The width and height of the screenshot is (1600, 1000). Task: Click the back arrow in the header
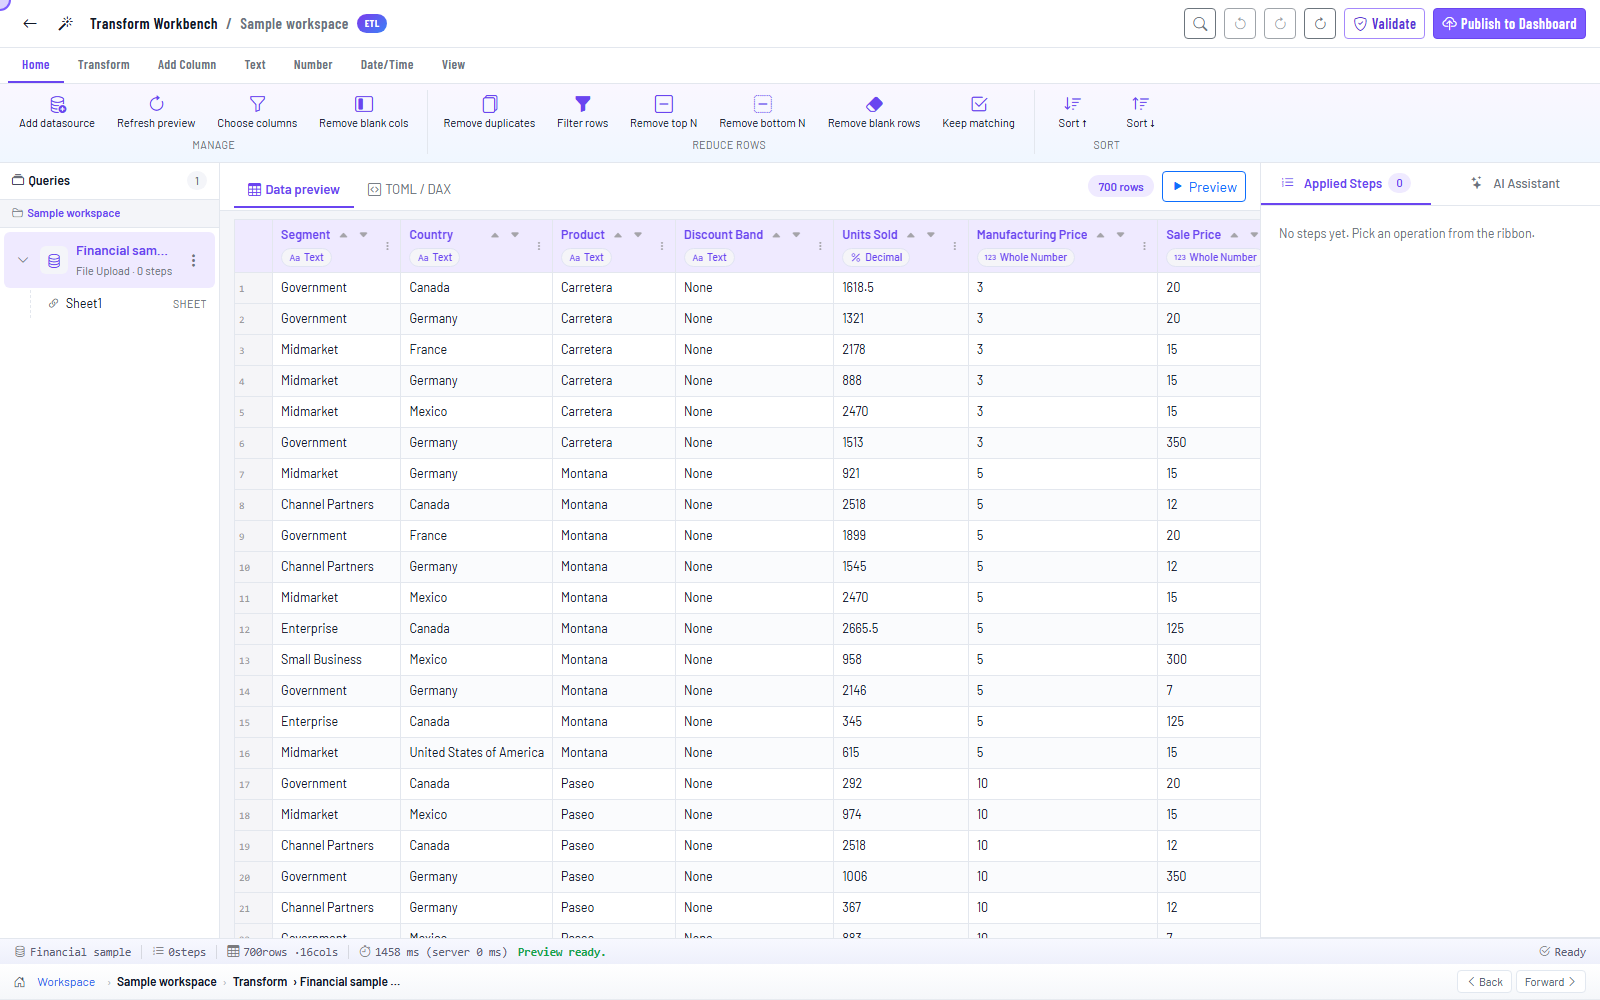coord(30,24)
